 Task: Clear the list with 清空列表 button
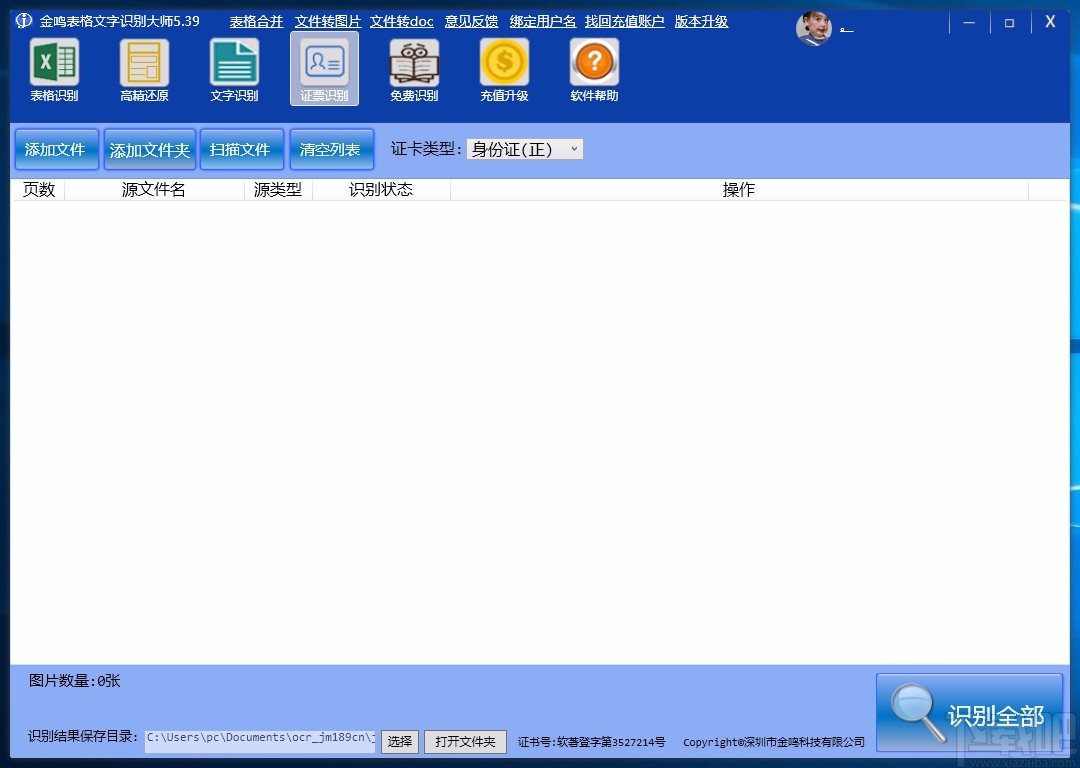(x=331, y=148)
